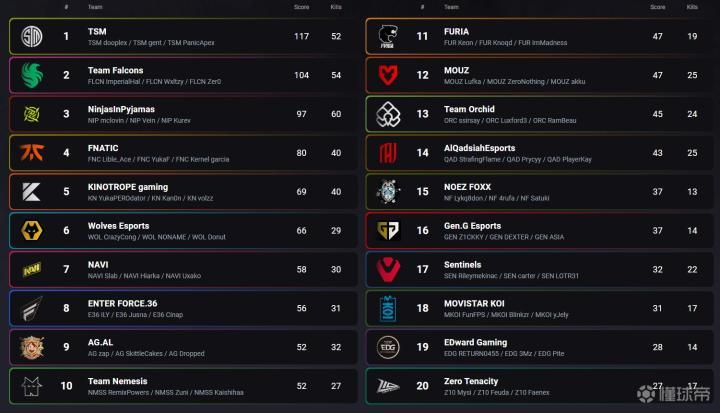Click the orange FNATIC logo
The height and width of the screenshot is (413, 720).
pos(32,153)
